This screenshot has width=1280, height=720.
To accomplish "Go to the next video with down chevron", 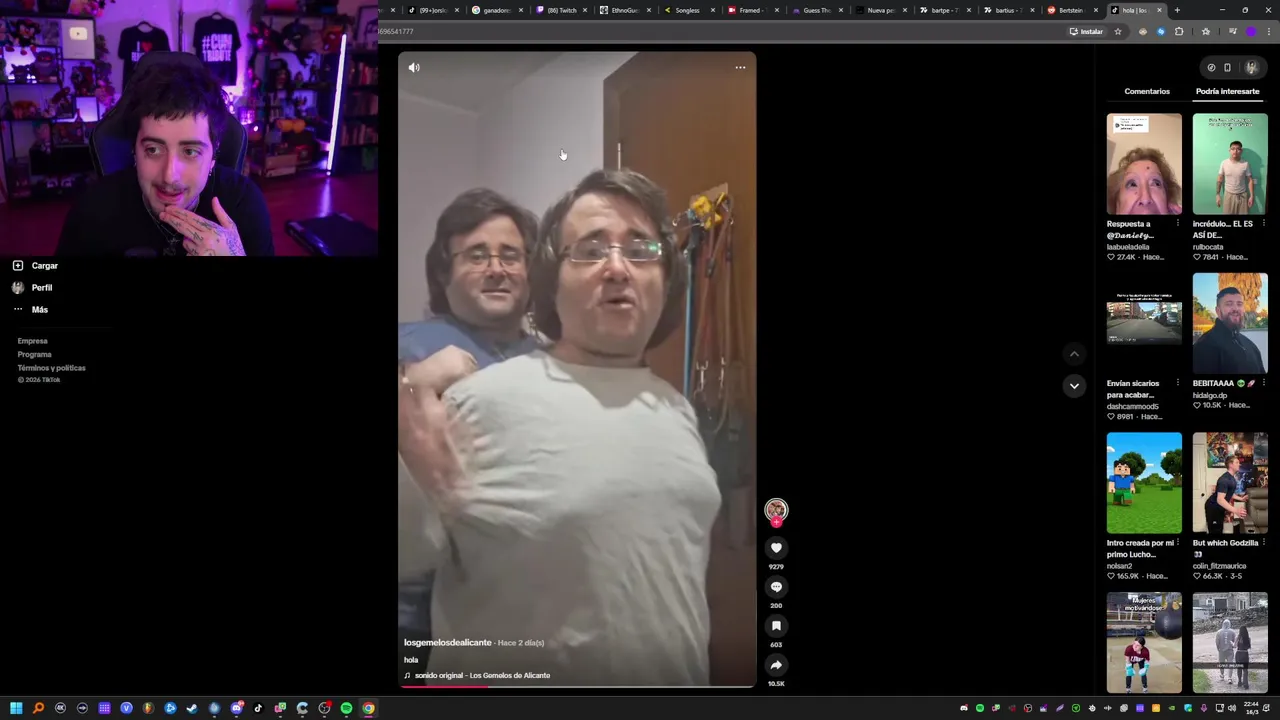I will click(x=1074, y=386).
